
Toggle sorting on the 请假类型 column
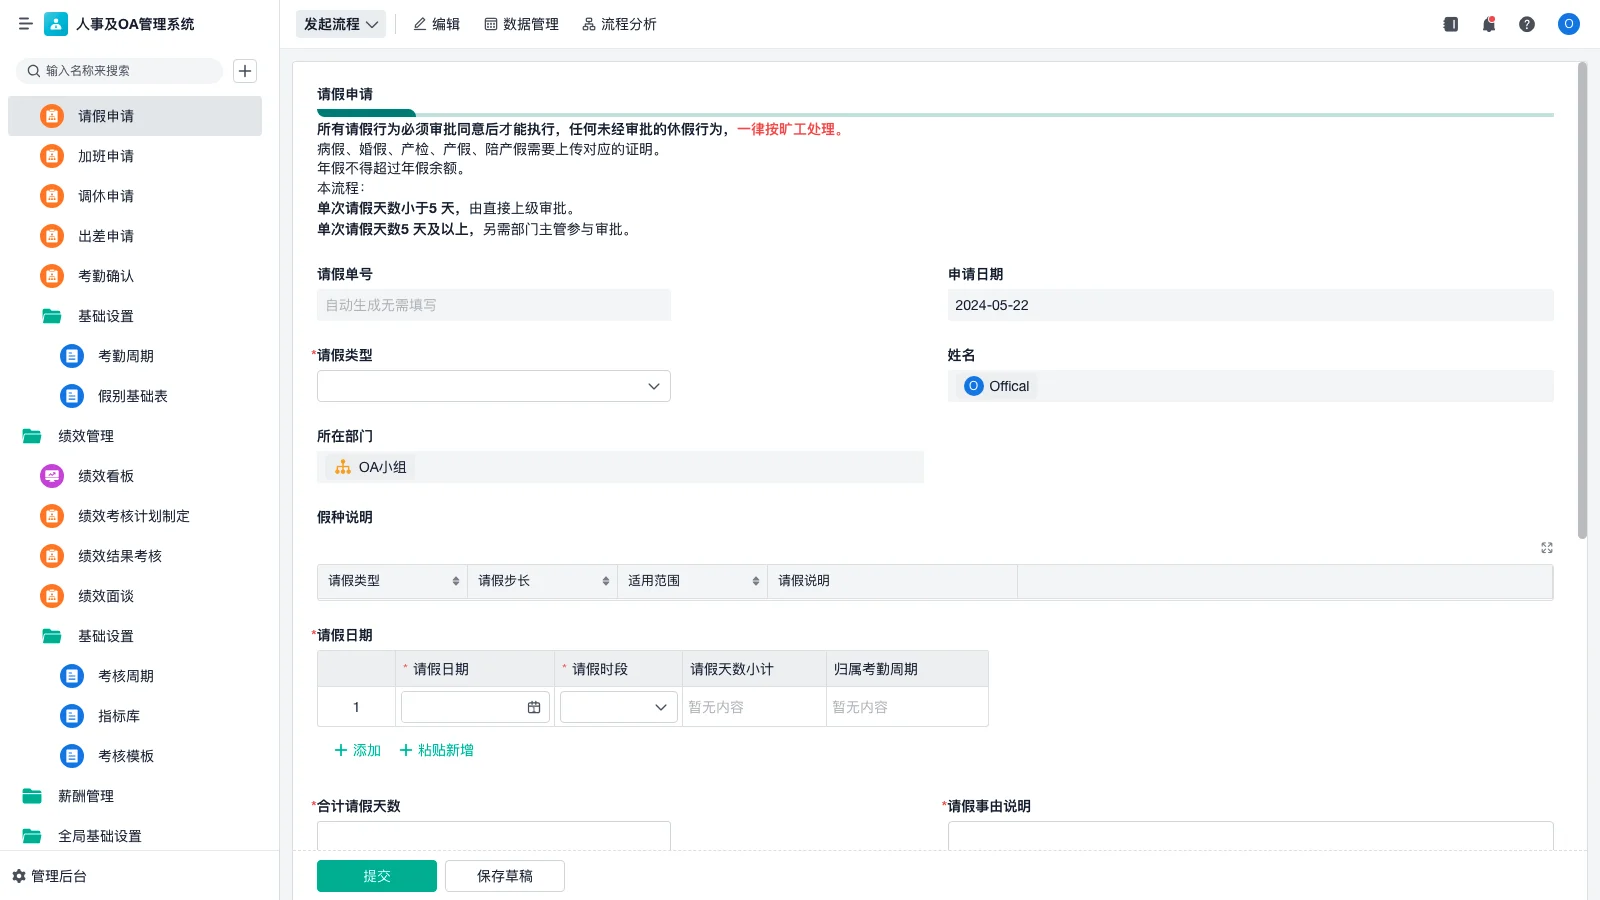pos(456,581)
